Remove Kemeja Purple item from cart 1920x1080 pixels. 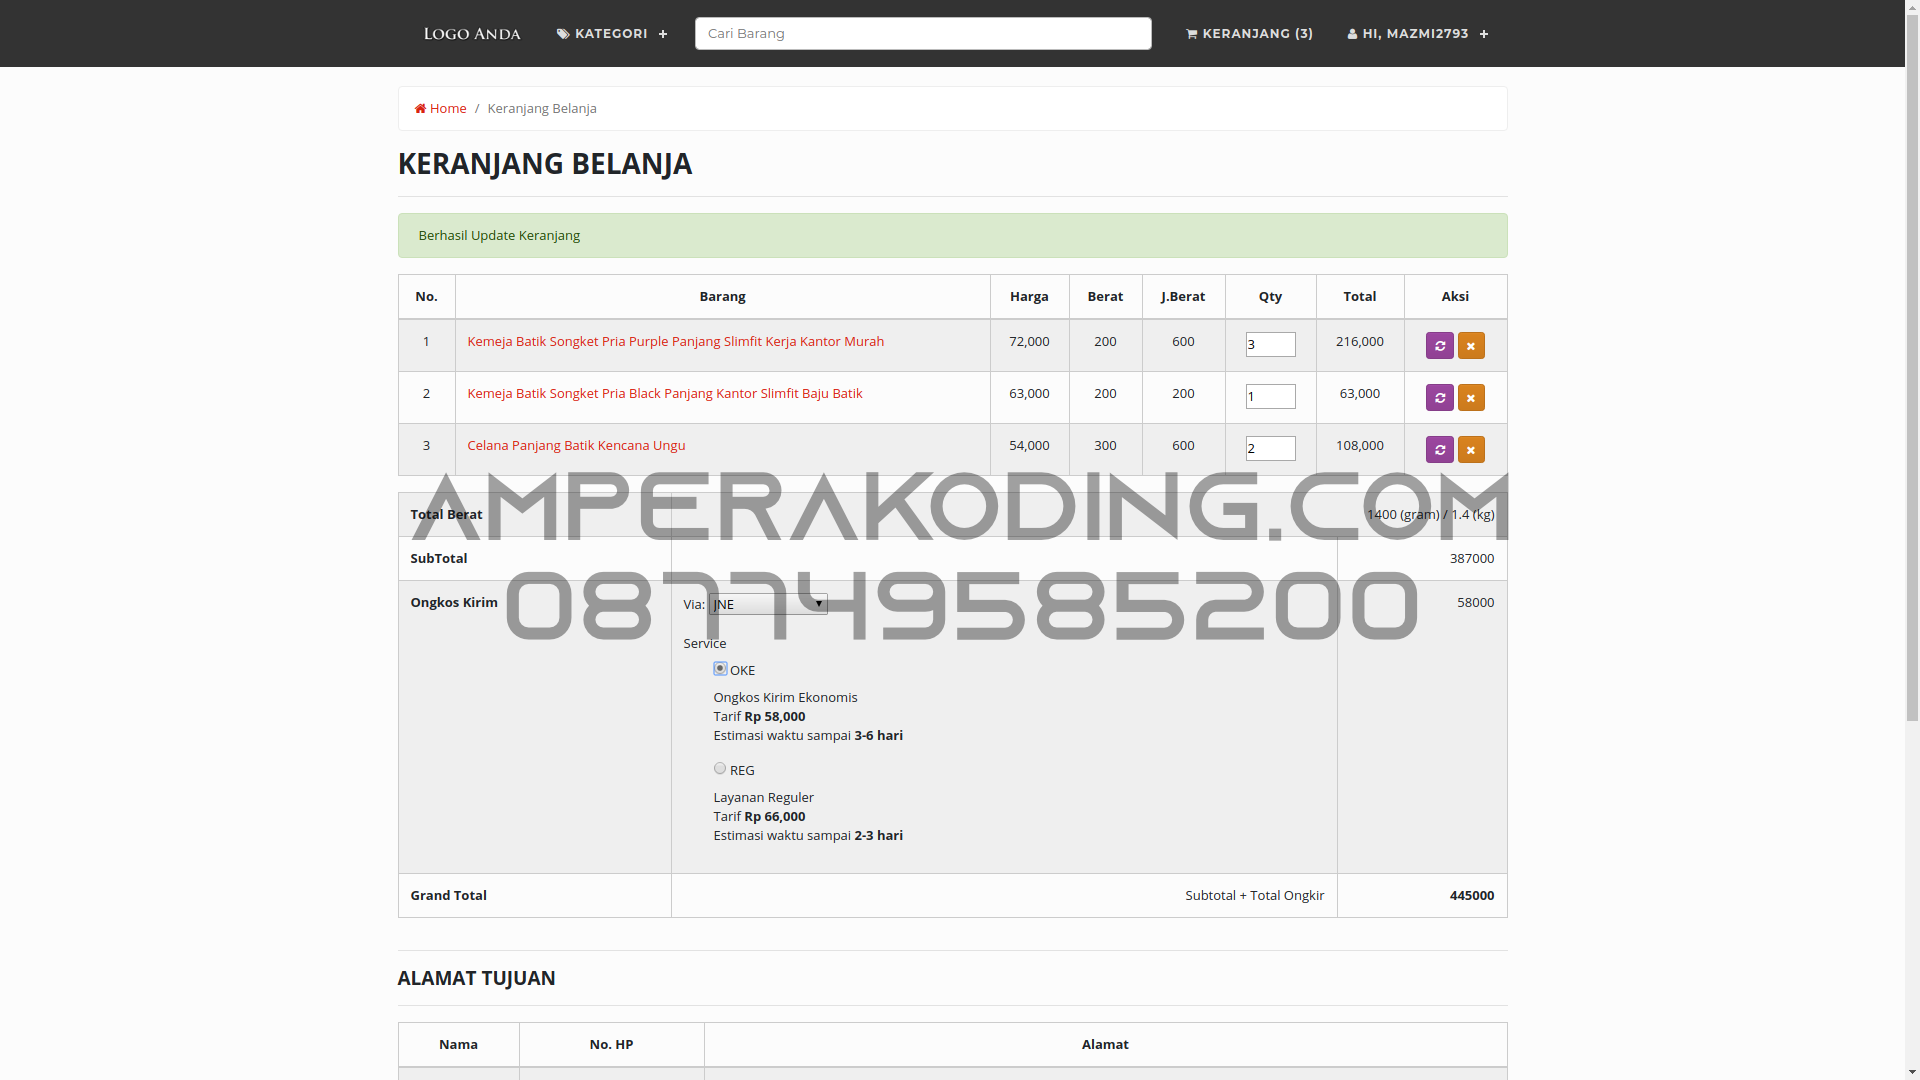tap(1471, 345)
